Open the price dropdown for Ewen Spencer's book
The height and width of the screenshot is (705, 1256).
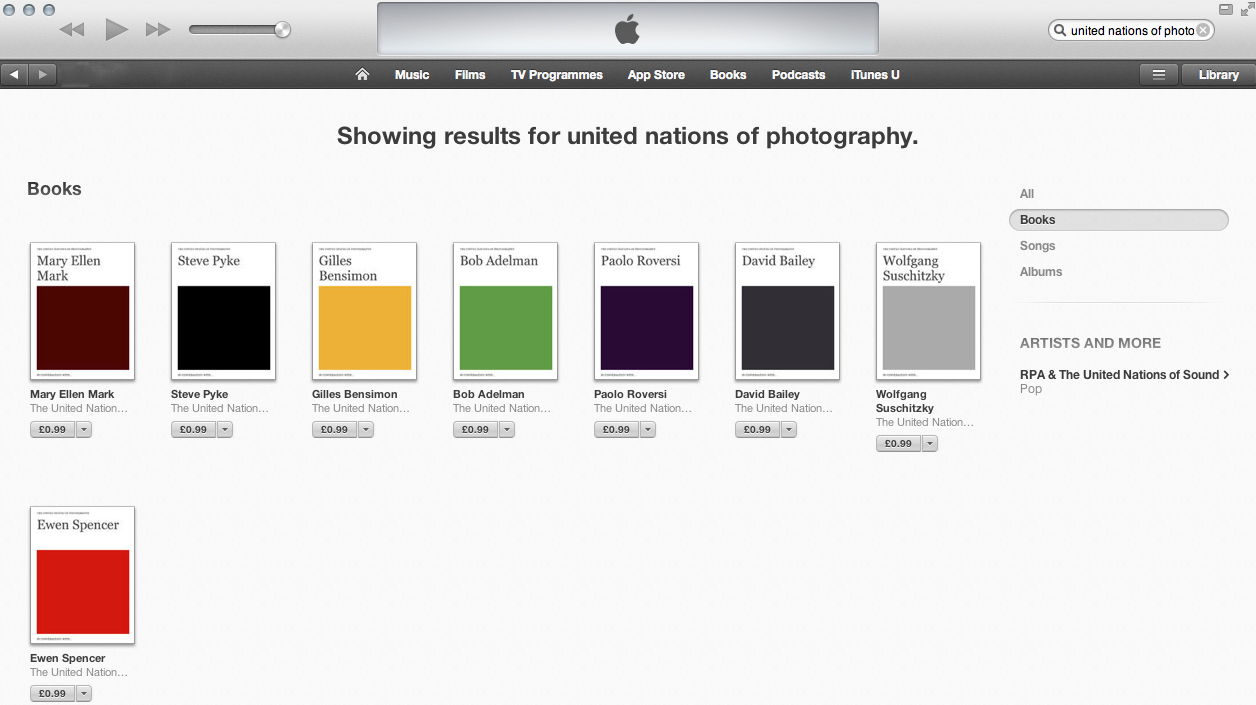85,692
